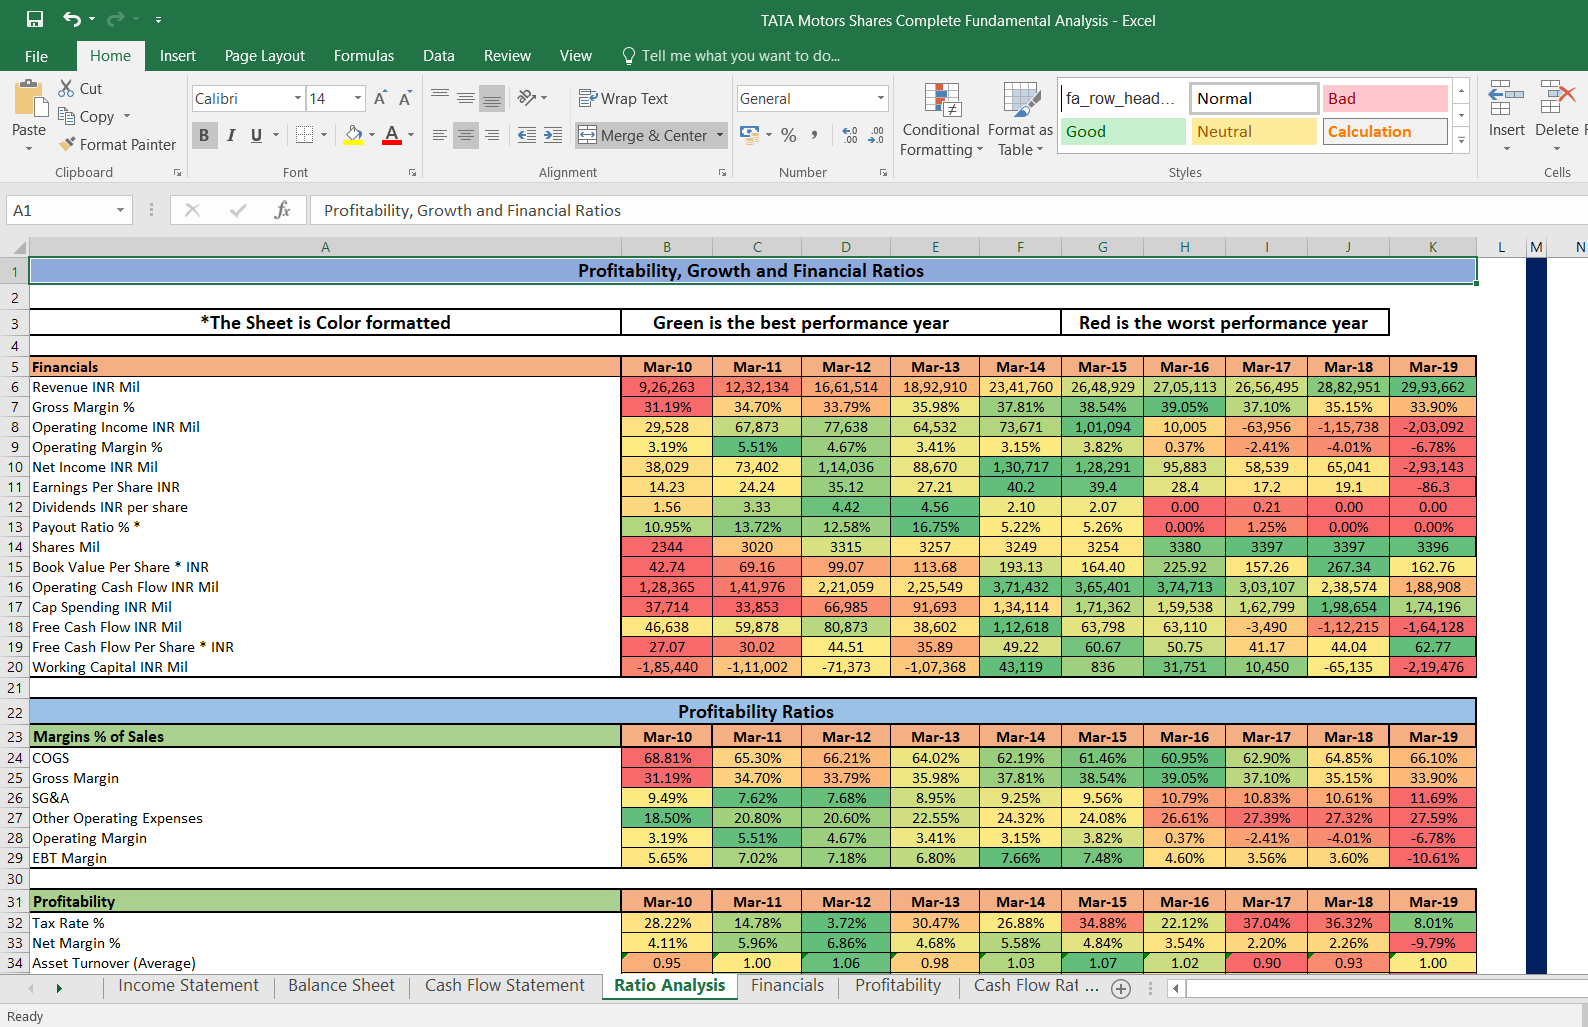This screenshot has width=1588, height=1027.
Task: Switch to the Formulas ribbon tab
Action: 364,56
